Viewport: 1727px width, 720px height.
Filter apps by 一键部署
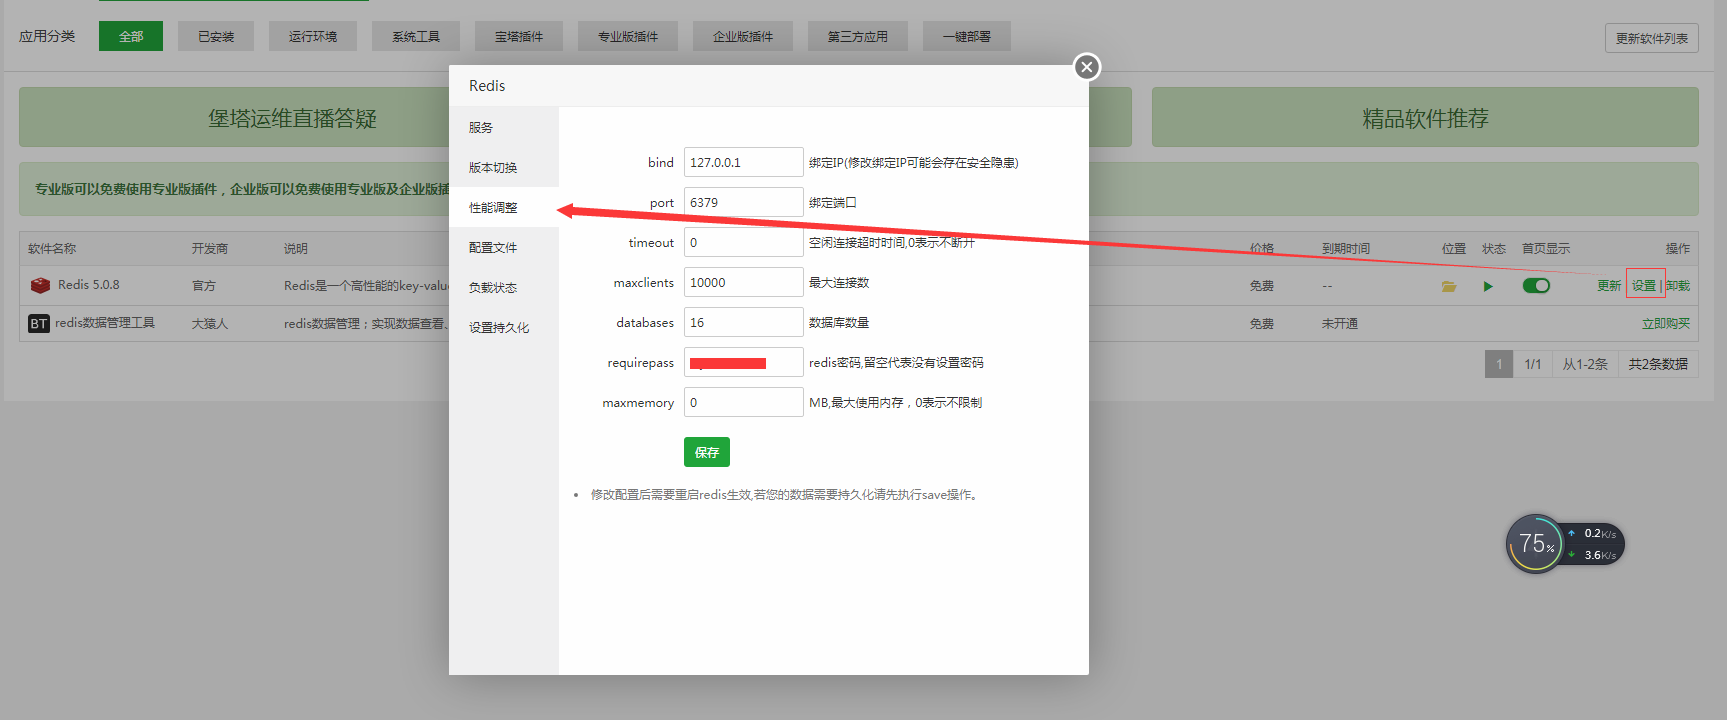pyautogui.click(x=967, y=36)
